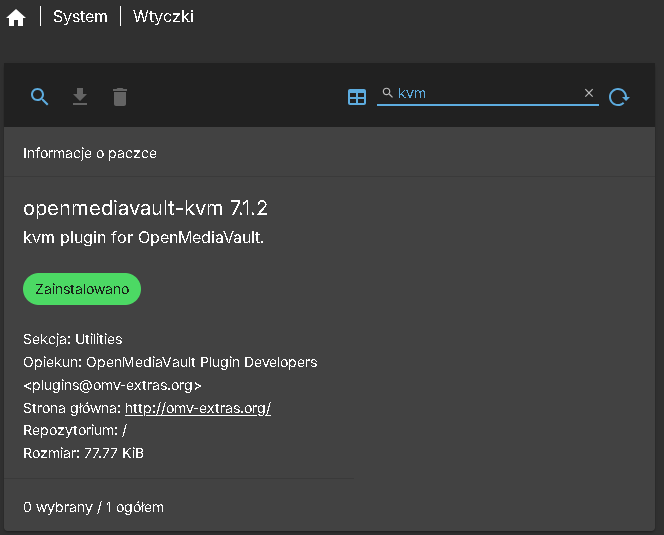
Task: Click the uninstall trash icon
Action: click(x=120, y=97)
